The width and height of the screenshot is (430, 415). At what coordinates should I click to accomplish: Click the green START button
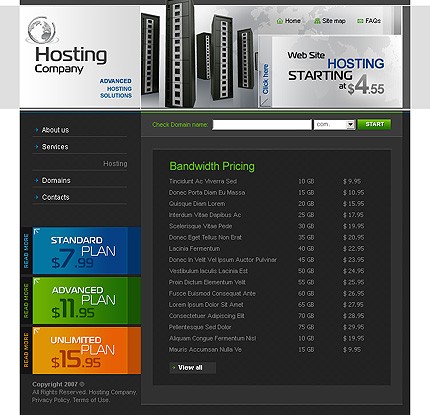[374, 124]
